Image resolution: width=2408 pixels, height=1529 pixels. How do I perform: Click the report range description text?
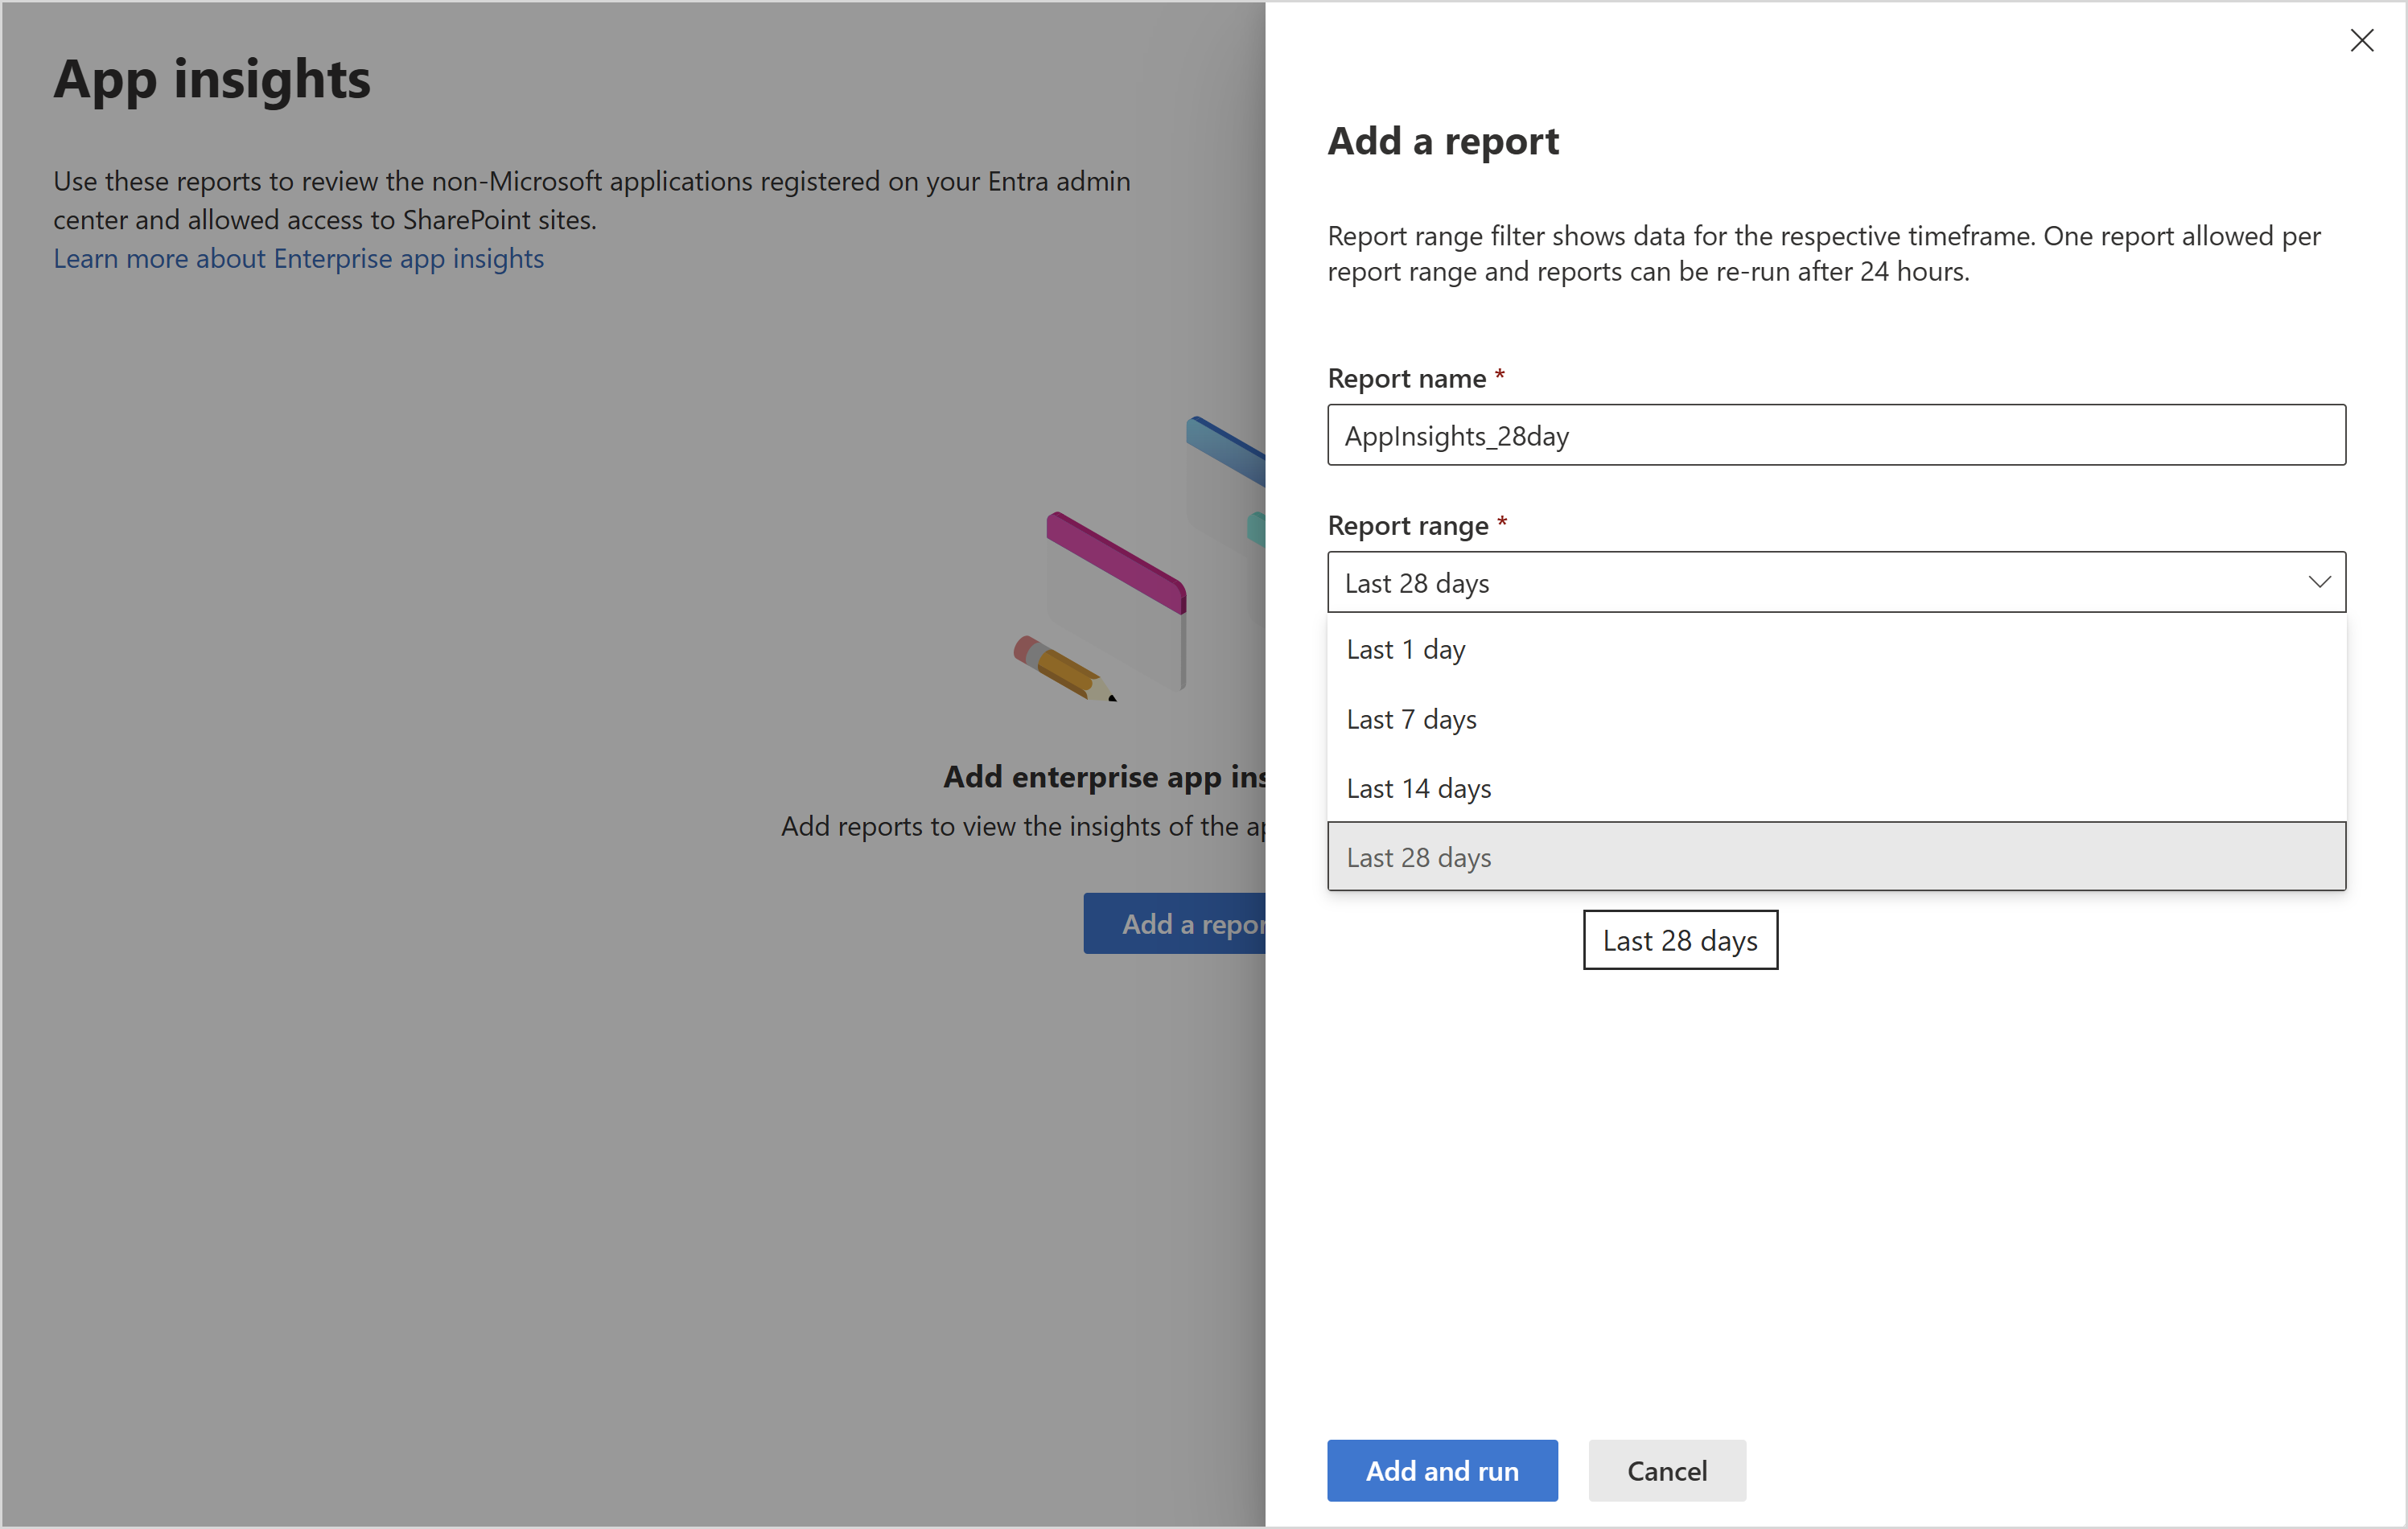coord(1823,253)
